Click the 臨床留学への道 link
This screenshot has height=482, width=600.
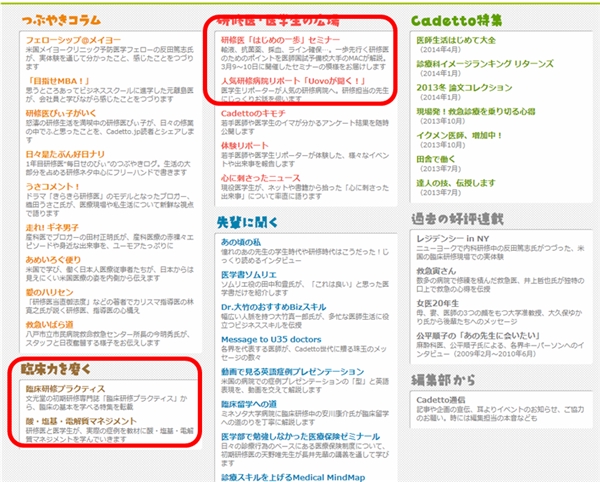click(x=249, y=404)
